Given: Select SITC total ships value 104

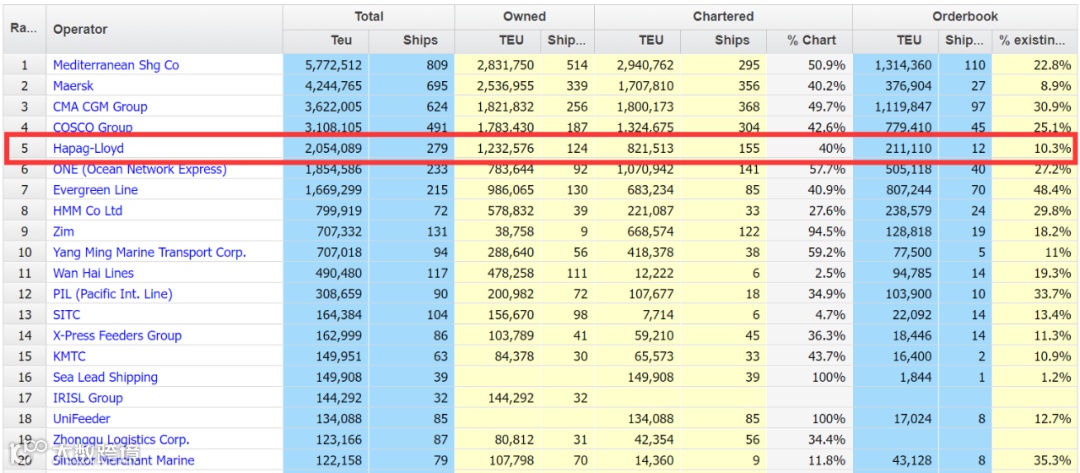Looking at the screenshot, I should (437, 315).
